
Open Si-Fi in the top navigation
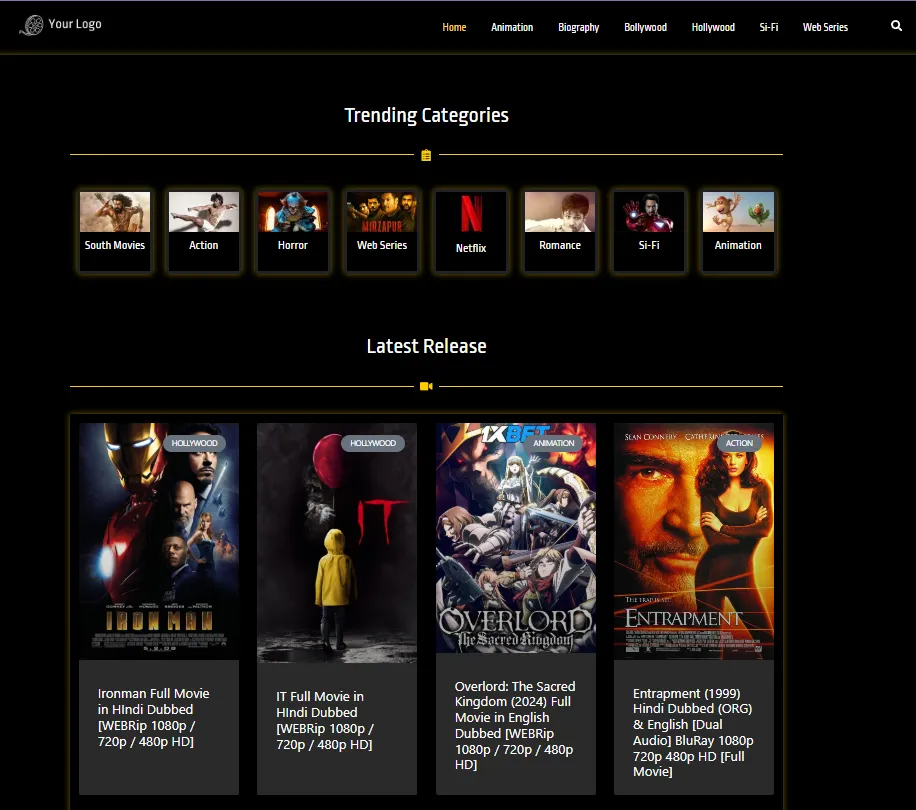768,27
